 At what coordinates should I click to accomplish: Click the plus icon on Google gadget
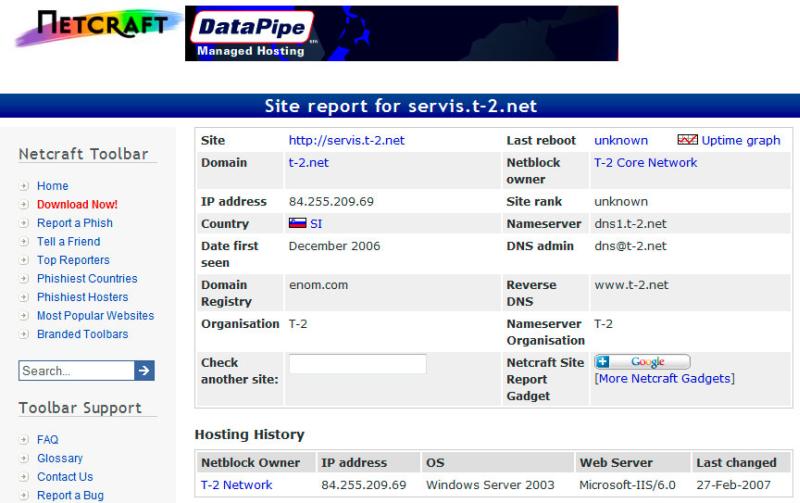pyautogui.click(x=603, y=362)
